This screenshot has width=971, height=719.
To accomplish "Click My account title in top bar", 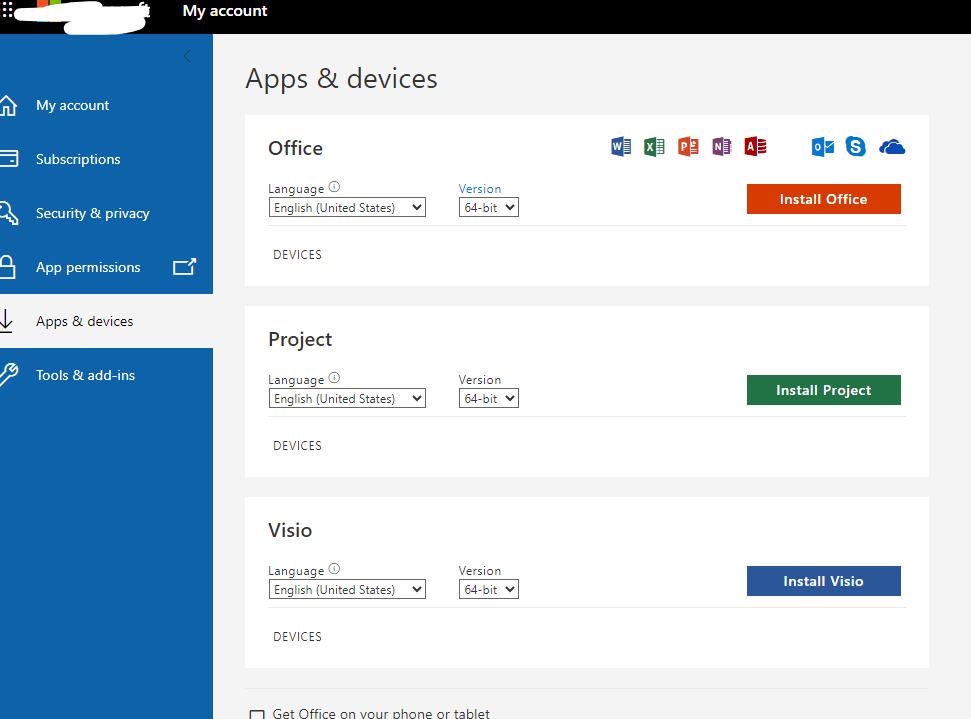I will tap(225, 11).
